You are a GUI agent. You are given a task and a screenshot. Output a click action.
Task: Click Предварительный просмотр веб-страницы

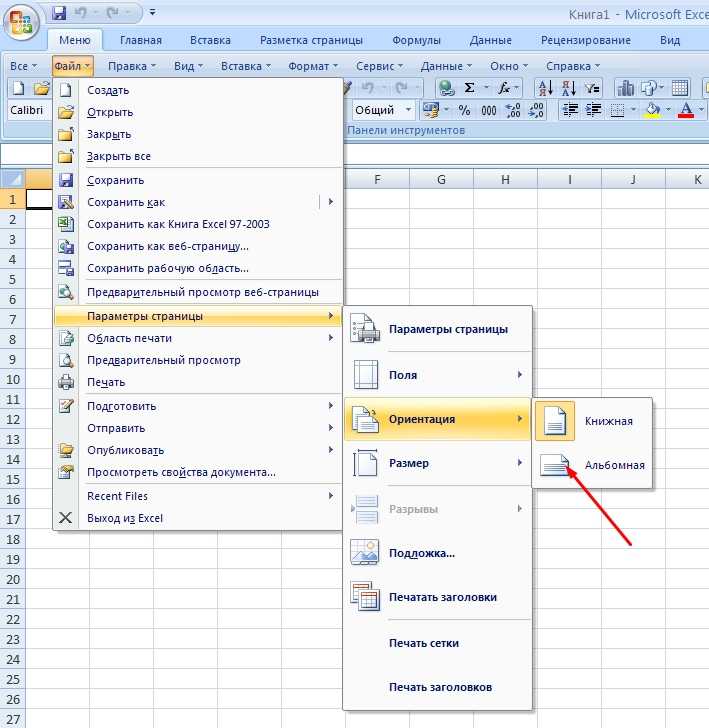(x=198, y=292)
